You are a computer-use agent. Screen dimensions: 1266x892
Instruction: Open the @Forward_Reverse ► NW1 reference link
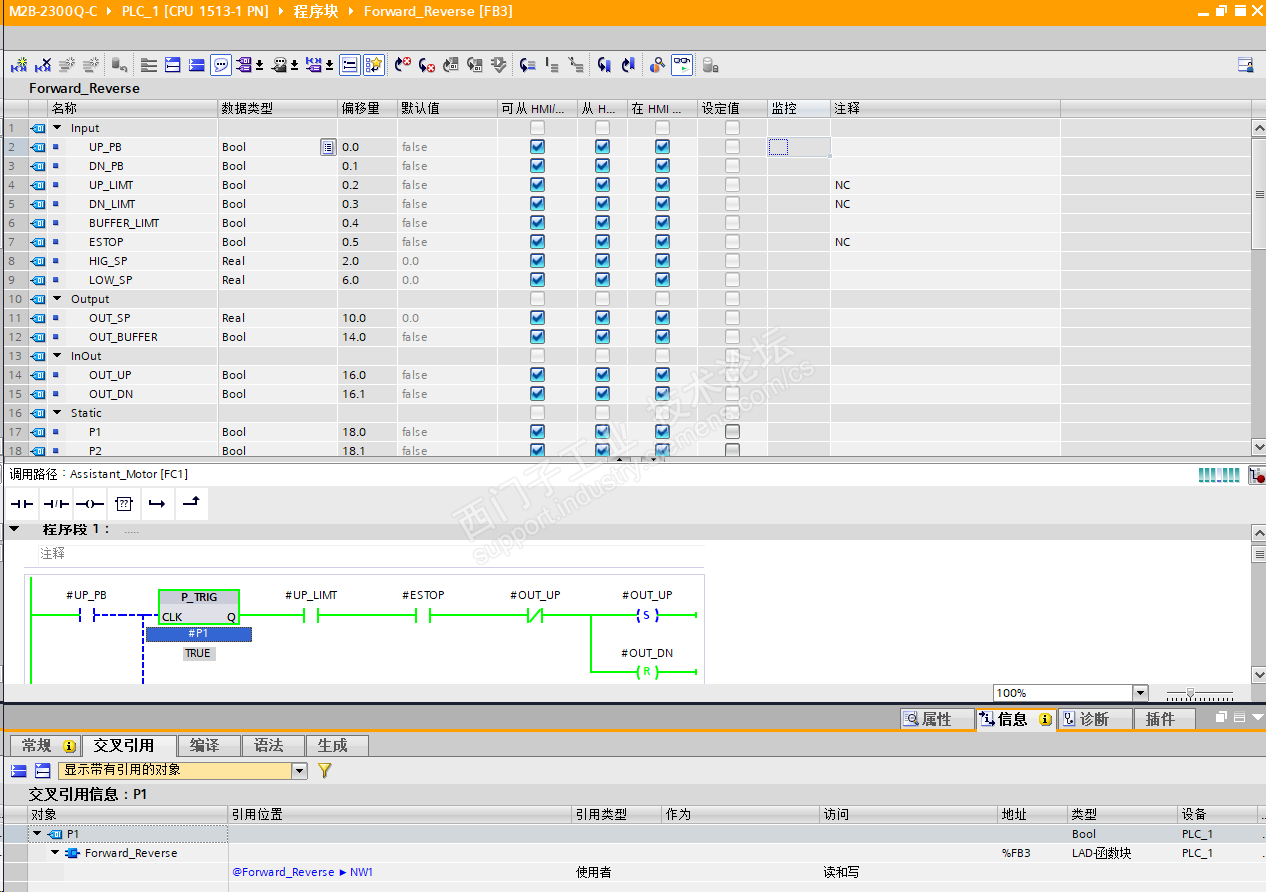[302, 872]
